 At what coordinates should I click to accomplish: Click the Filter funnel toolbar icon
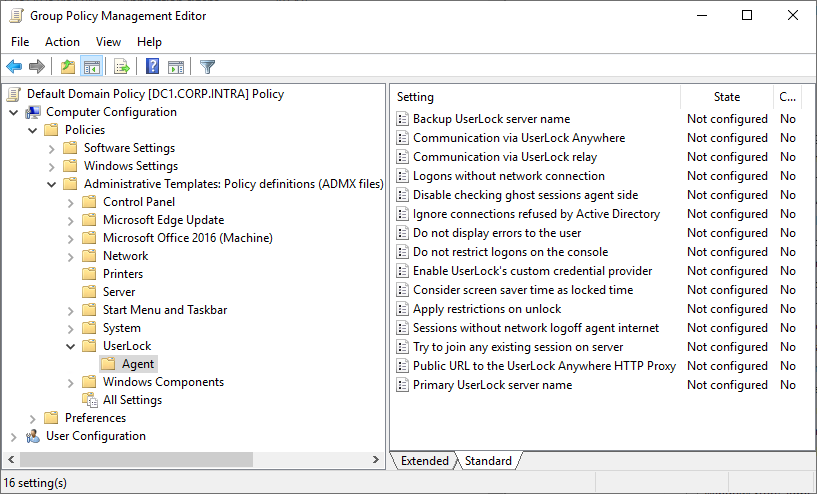click(207, 67)
